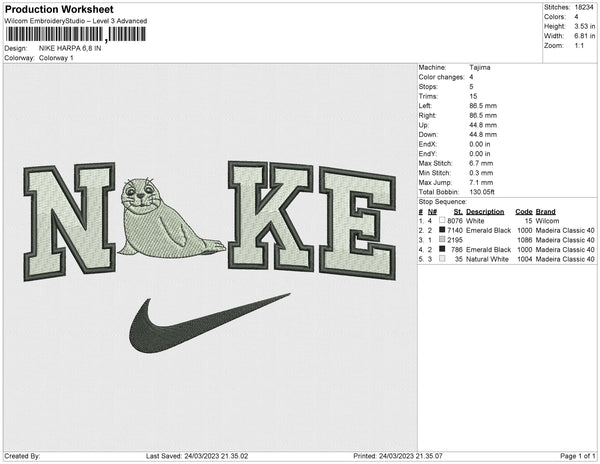This screenshot has height=464, width=600.
Task: Click the 'Production Worksheet' title
Action: pos(59,9)
